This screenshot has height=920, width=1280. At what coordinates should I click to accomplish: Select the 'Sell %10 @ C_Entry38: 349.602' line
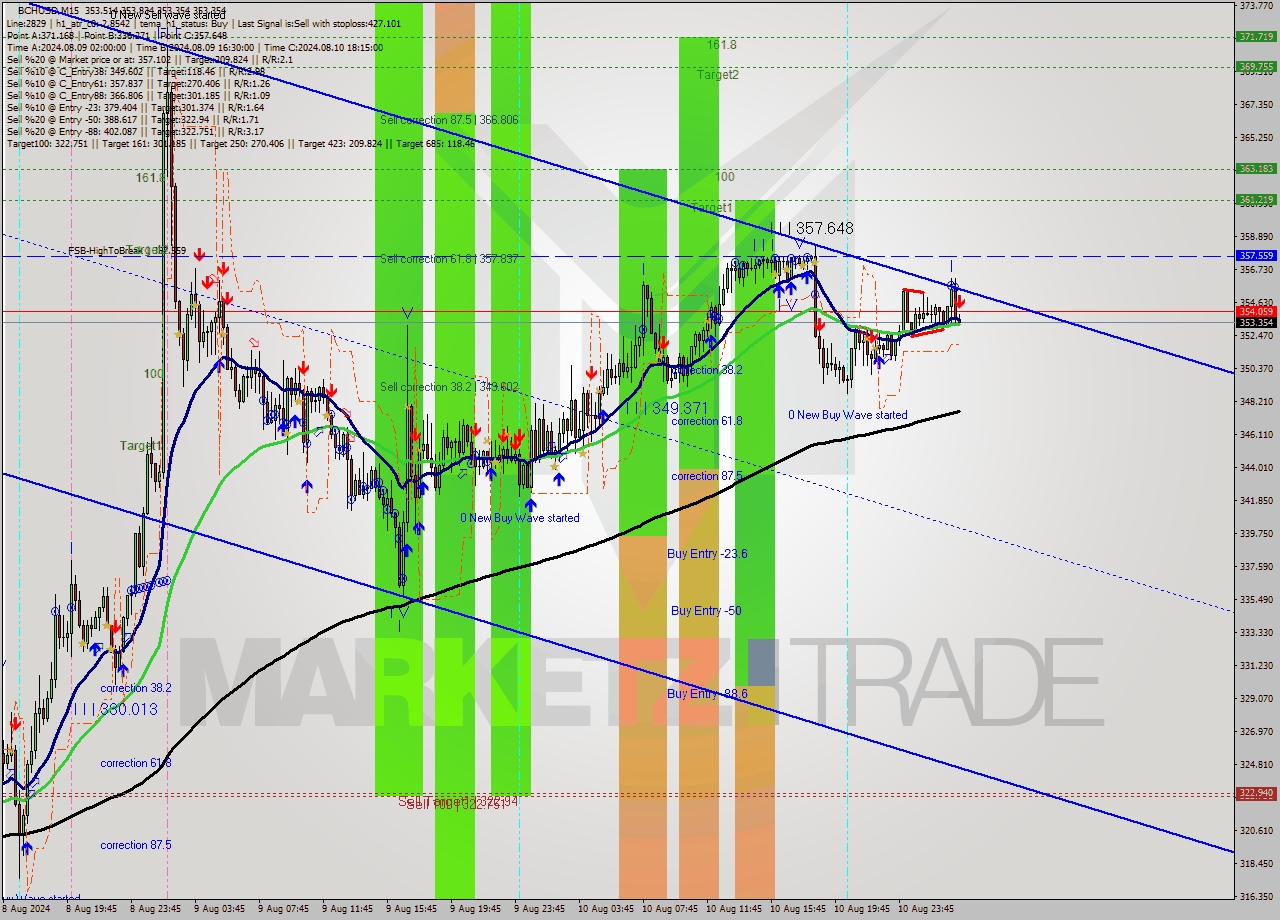(75, 71)
